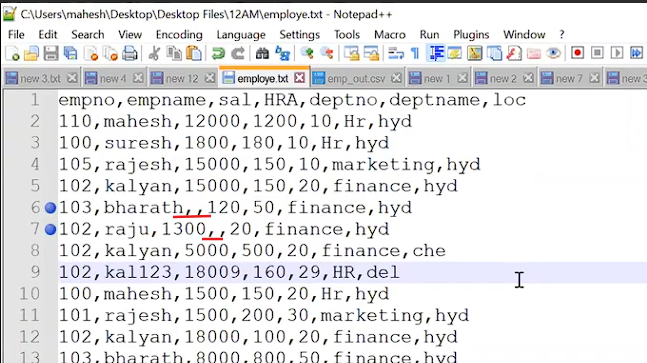Click the Save All icon
Image resolution: width=647 pixels, height=363 pixels.
[71, 53]
